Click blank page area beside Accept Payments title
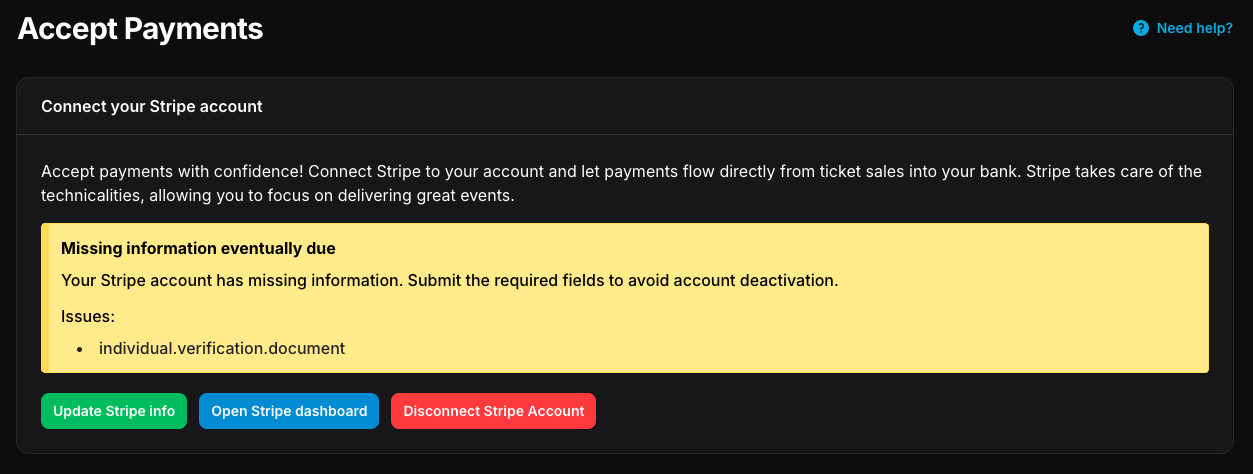This screenshot has width=1253, height=474. [650, 29]
